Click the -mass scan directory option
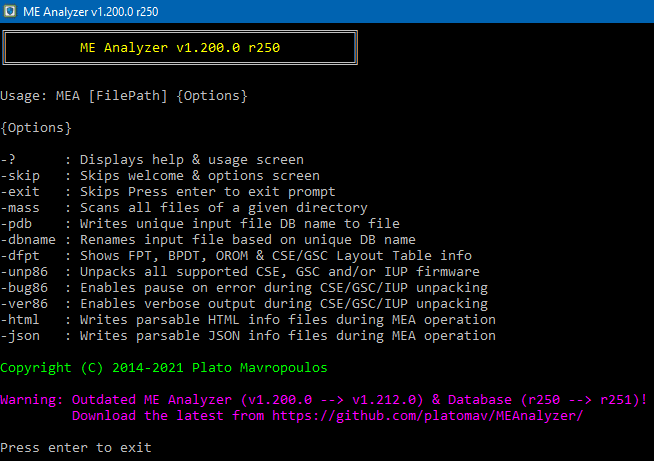654x461 pixels. coord(184,208)
